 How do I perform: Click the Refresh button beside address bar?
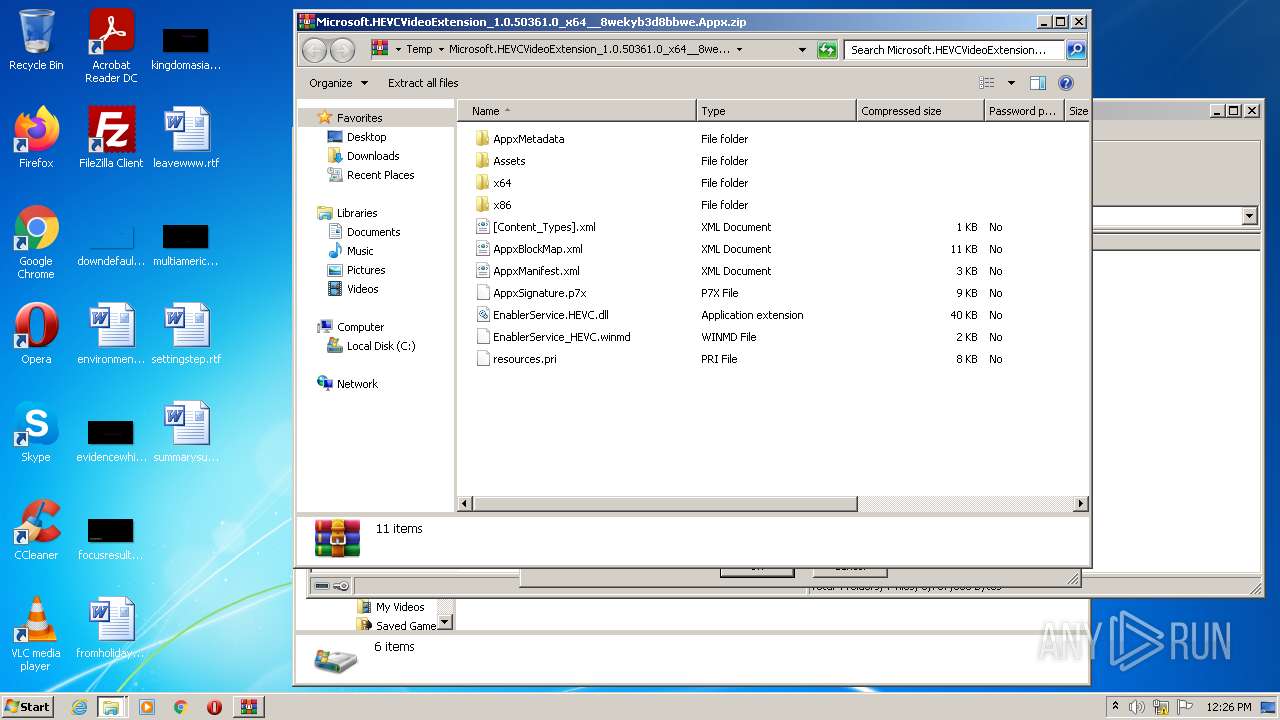tap(827, 49)
